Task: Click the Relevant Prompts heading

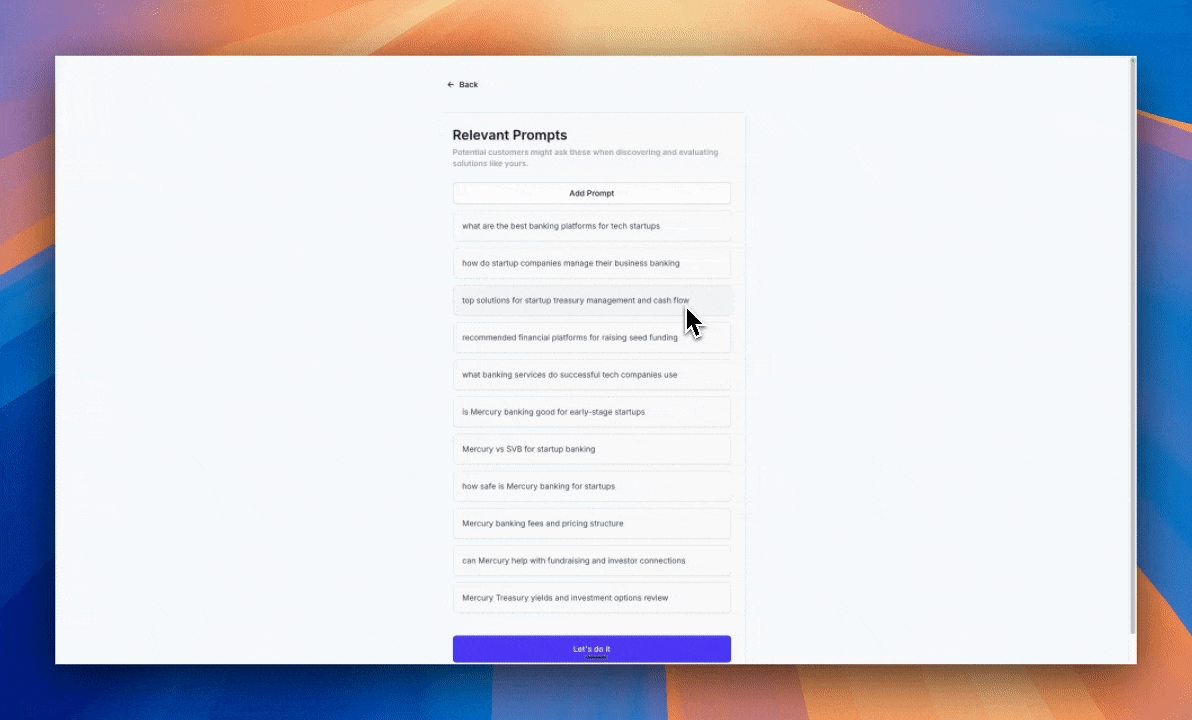Action: [x=509, y=135]
